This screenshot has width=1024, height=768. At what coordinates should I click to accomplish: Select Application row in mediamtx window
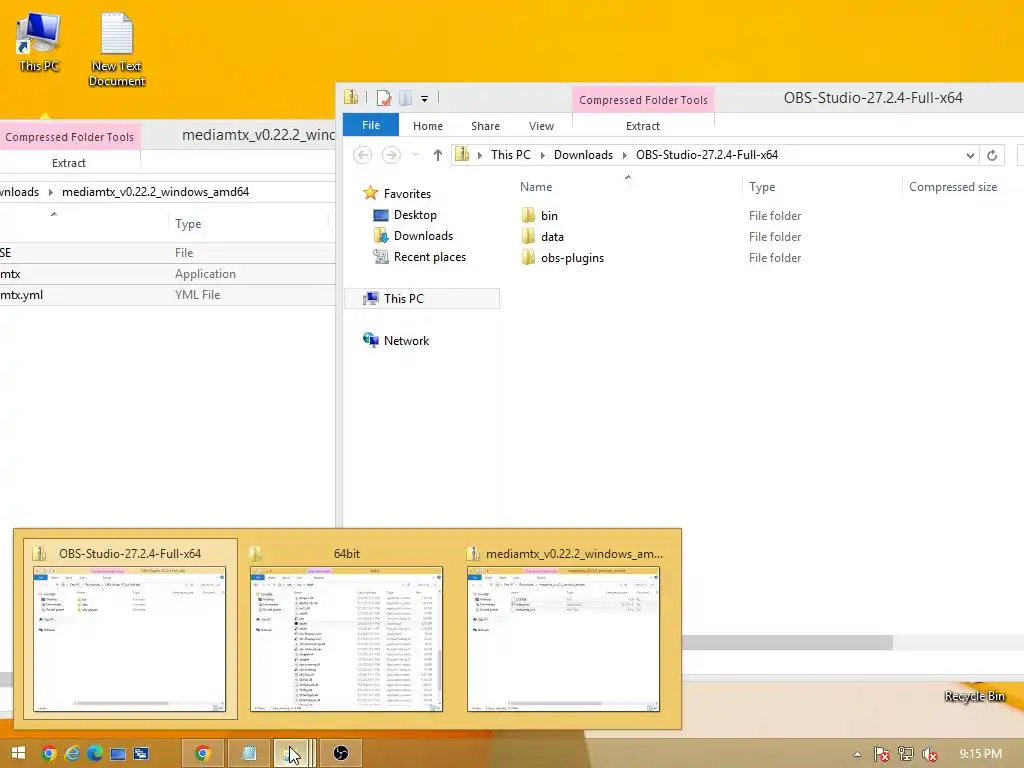click(167, 274)
